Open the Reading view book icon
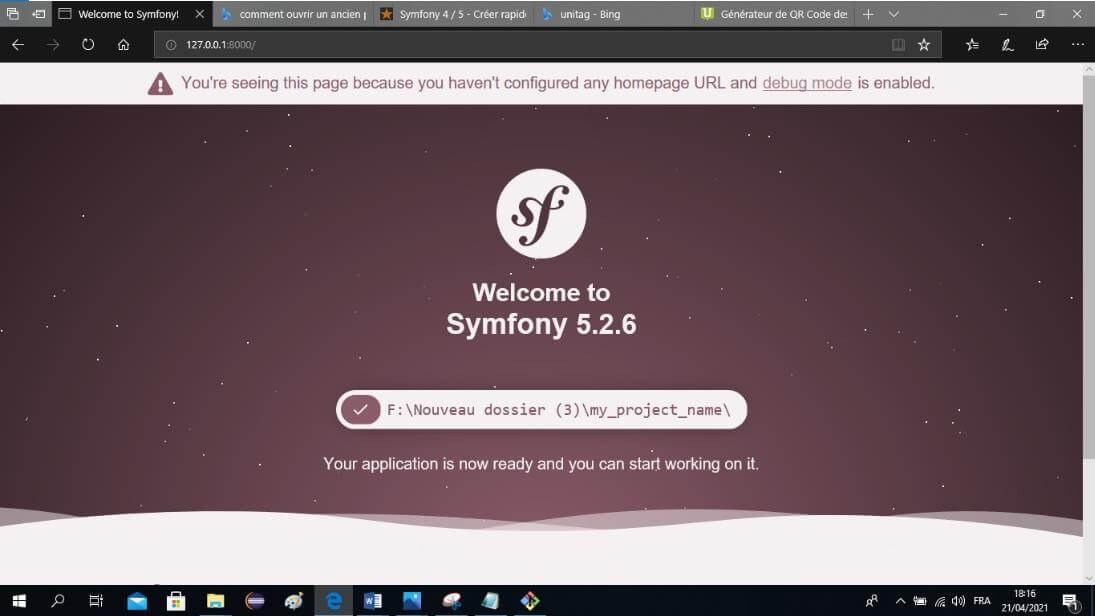Image resolution: width=1095 pixels, height=616 pixels. 898,44
